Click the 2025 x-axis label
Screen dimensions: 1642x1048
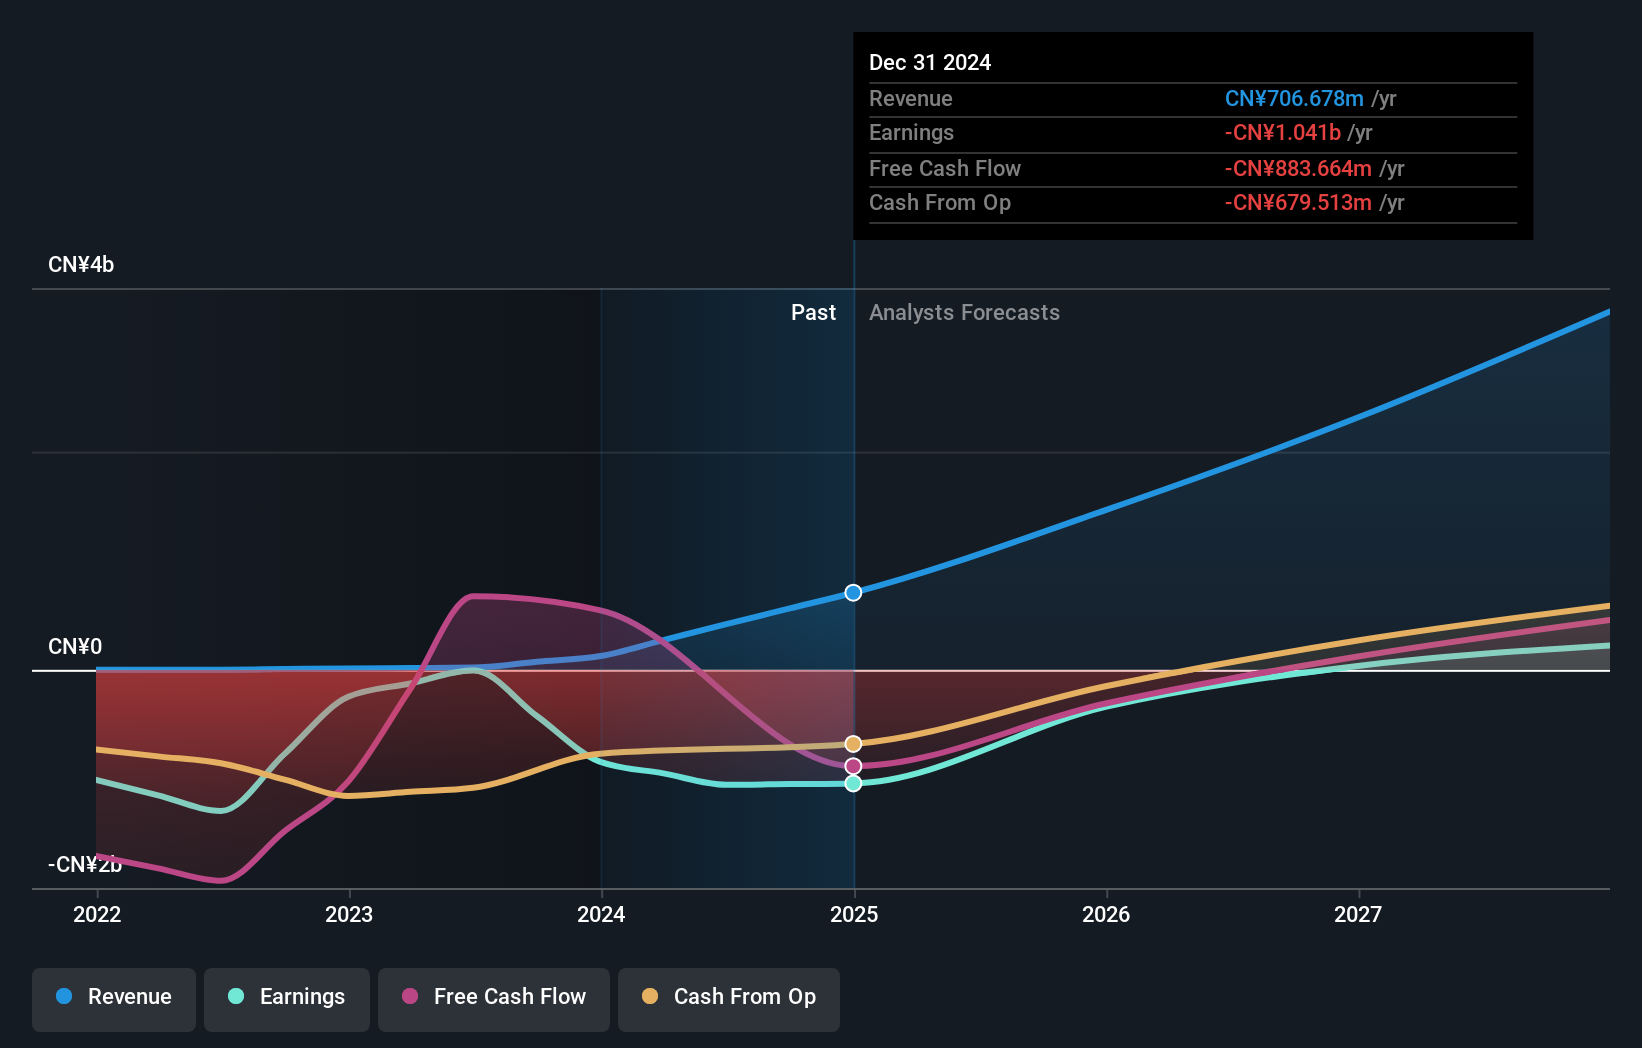tap(854, 914)
